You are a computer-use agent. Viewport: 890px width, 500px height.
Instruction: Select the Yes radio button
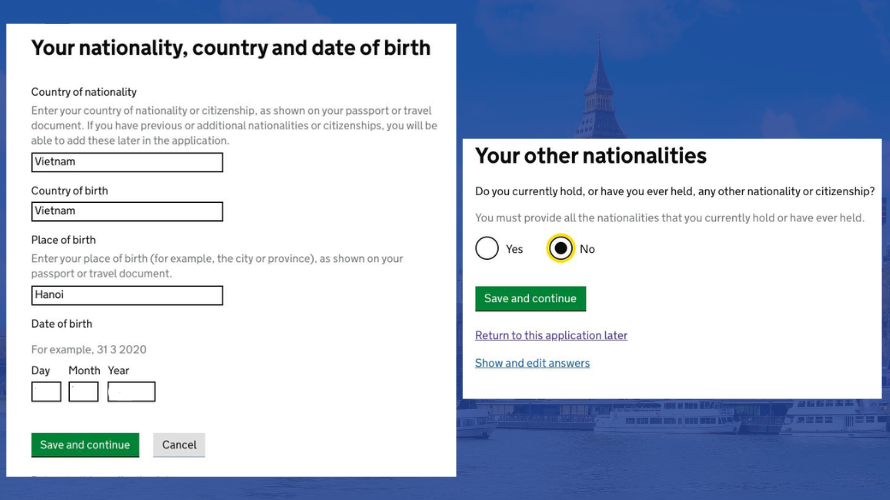coord(487,249)
